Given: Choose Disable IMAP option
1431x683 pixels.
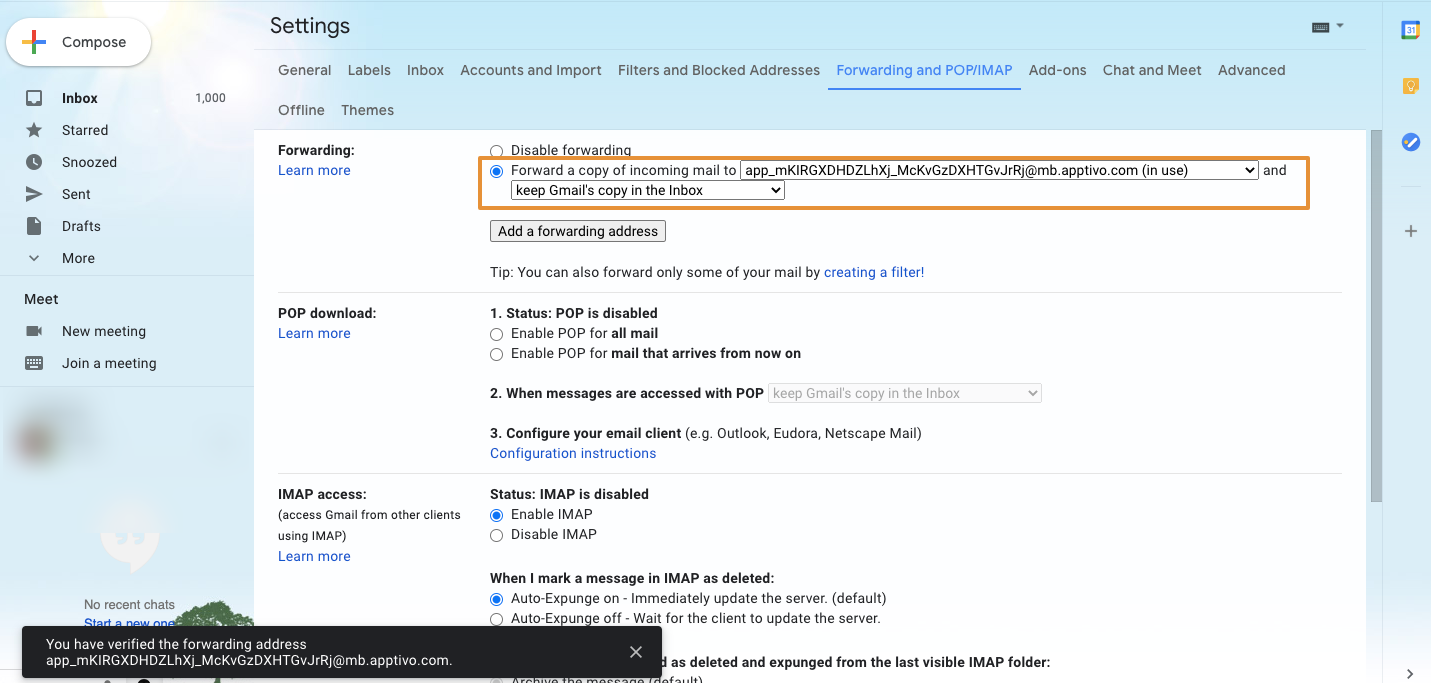Looking at the screenshot, I should click(x=497, y=535).
